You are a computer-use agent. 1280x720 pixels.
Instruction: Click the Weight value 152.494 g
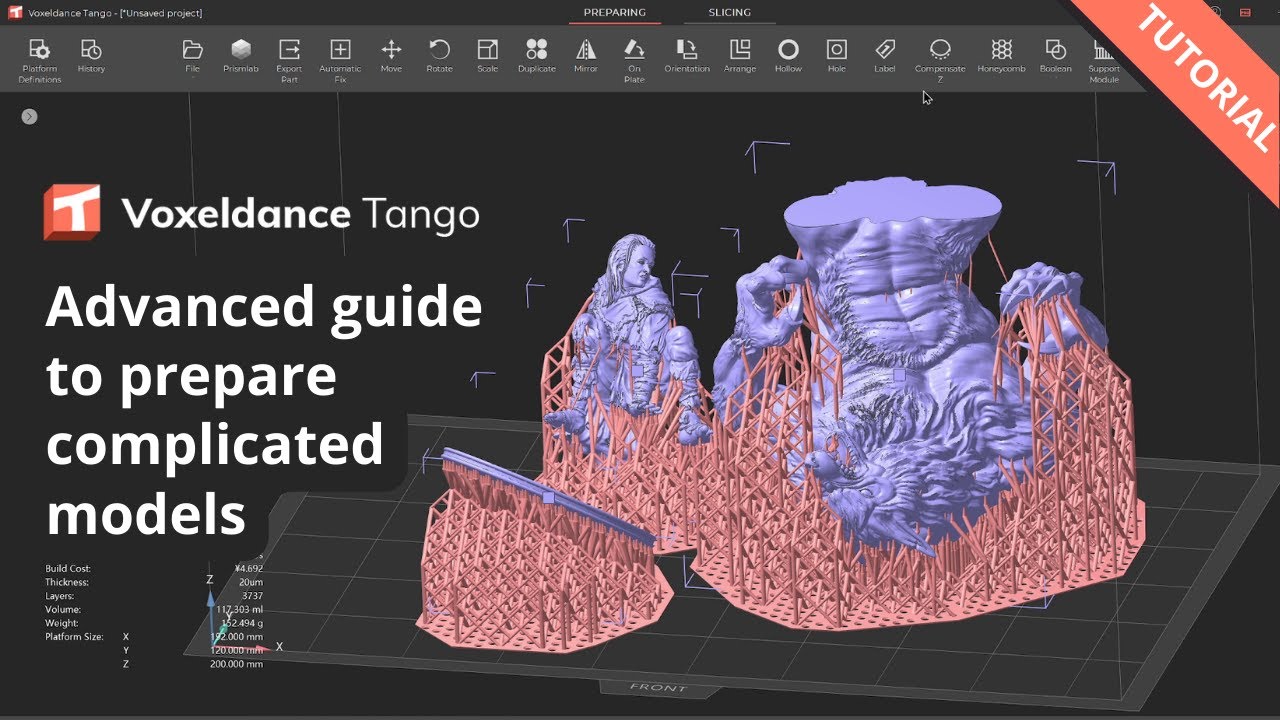(x=240, y=623)
